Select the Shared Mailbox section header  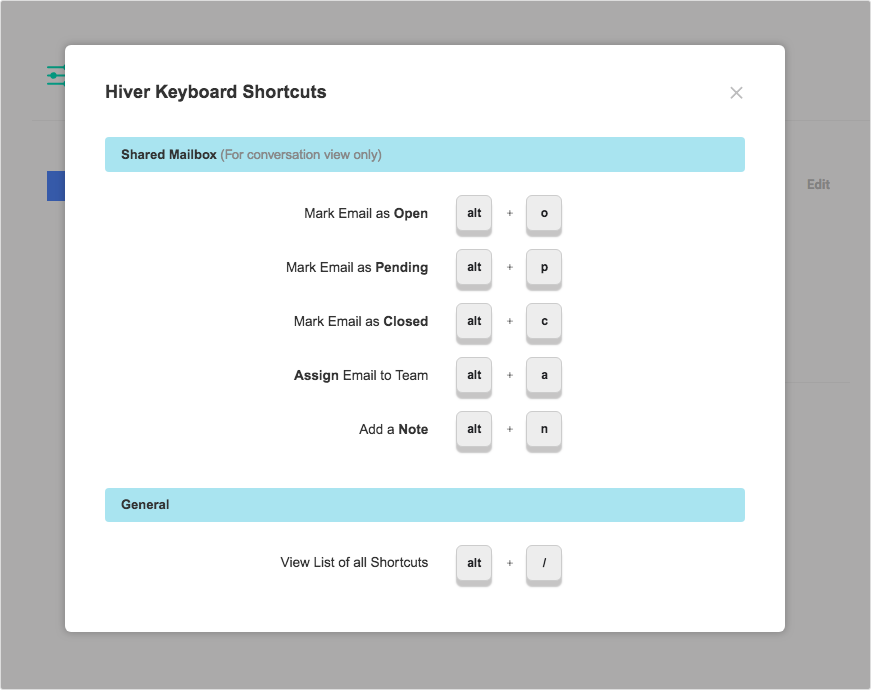pos(425,154)
